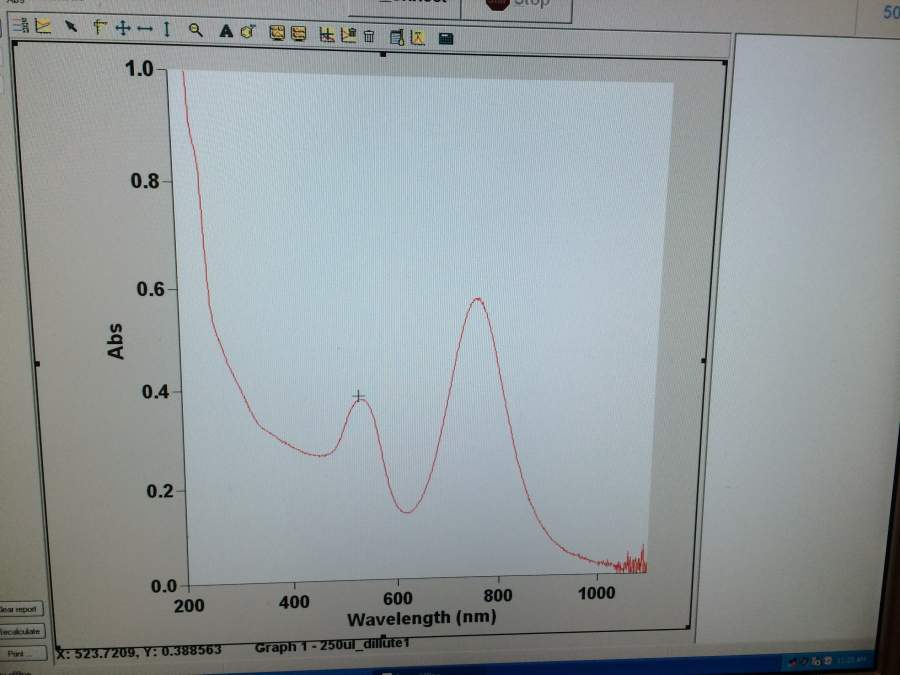Click the 800 tick label on the wavelength axis
900x675 pixels.
click(x=497, y=595)
